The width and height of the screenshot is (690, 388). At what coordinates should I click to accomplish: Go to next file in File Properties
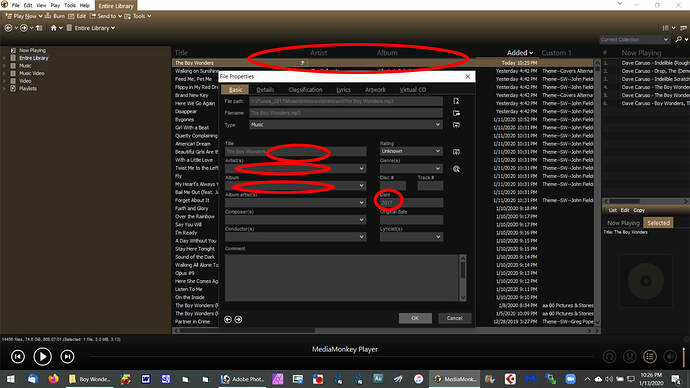pyautogui.click(x=238, y=319)
